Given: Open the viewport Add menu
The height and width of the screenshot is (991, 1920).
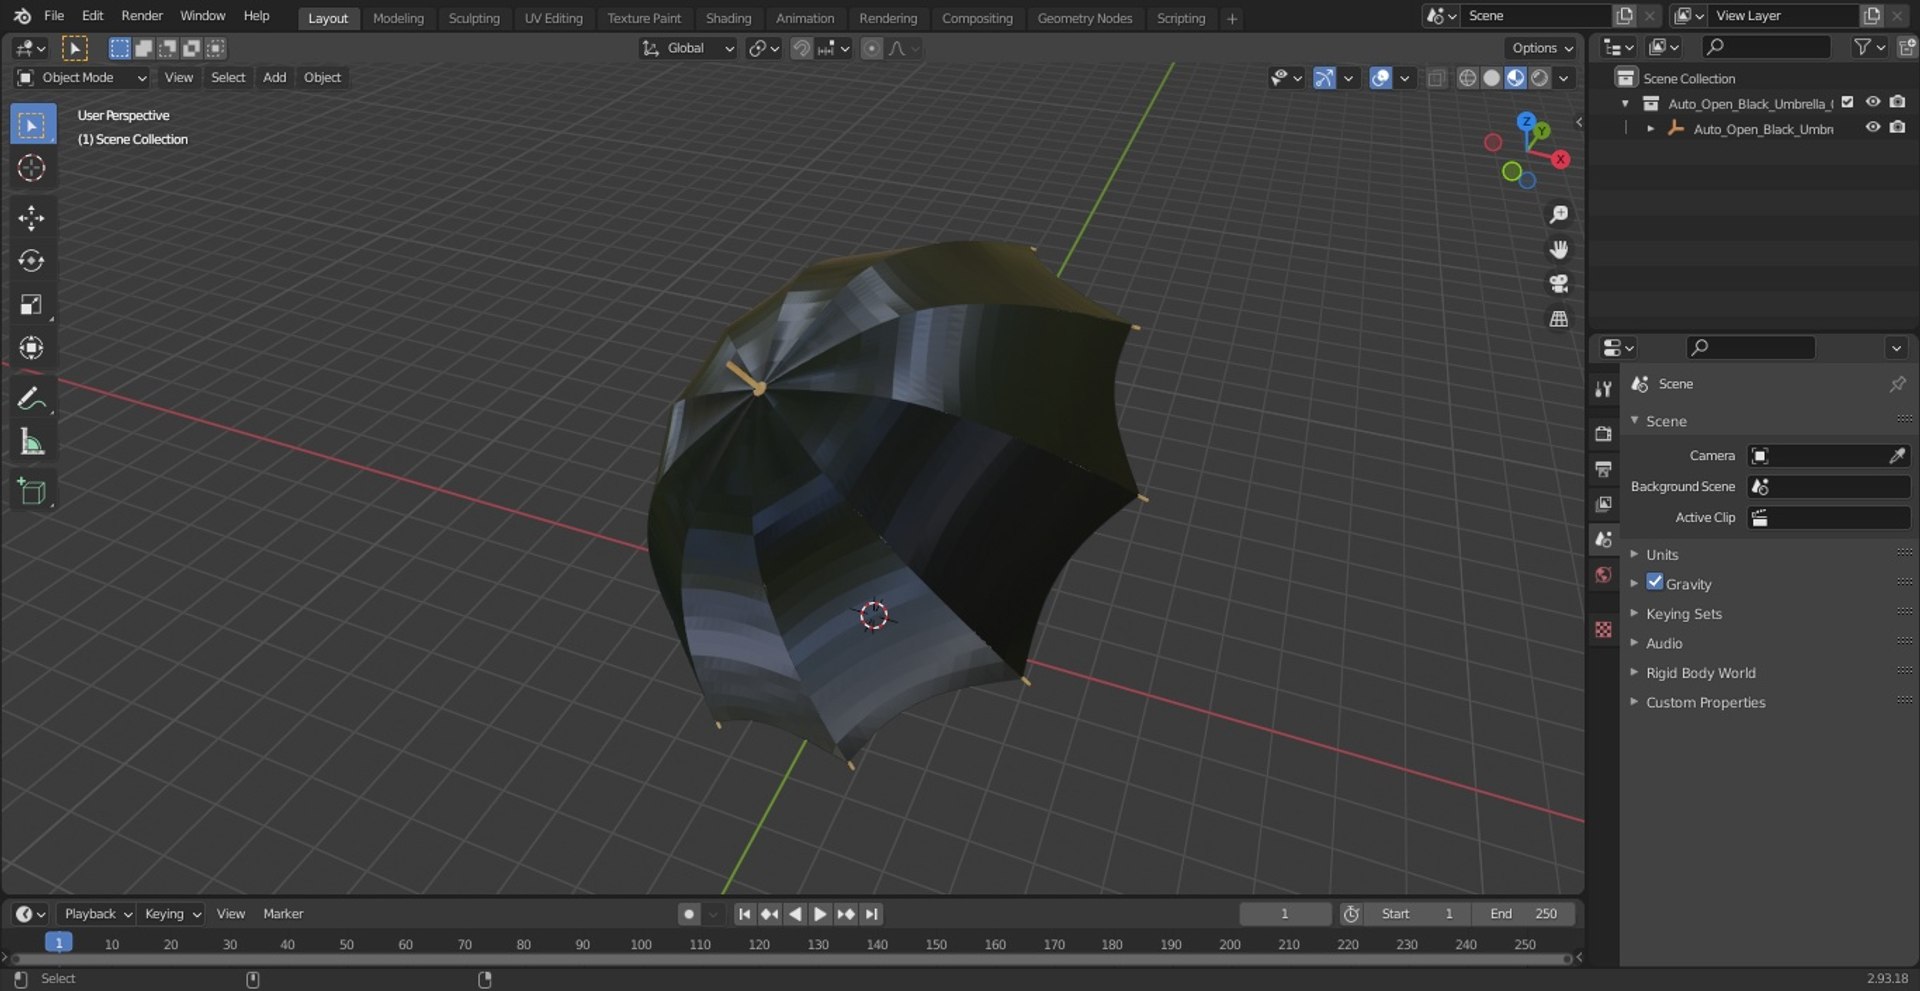Looking at the screenshot, I should [274, 78].
